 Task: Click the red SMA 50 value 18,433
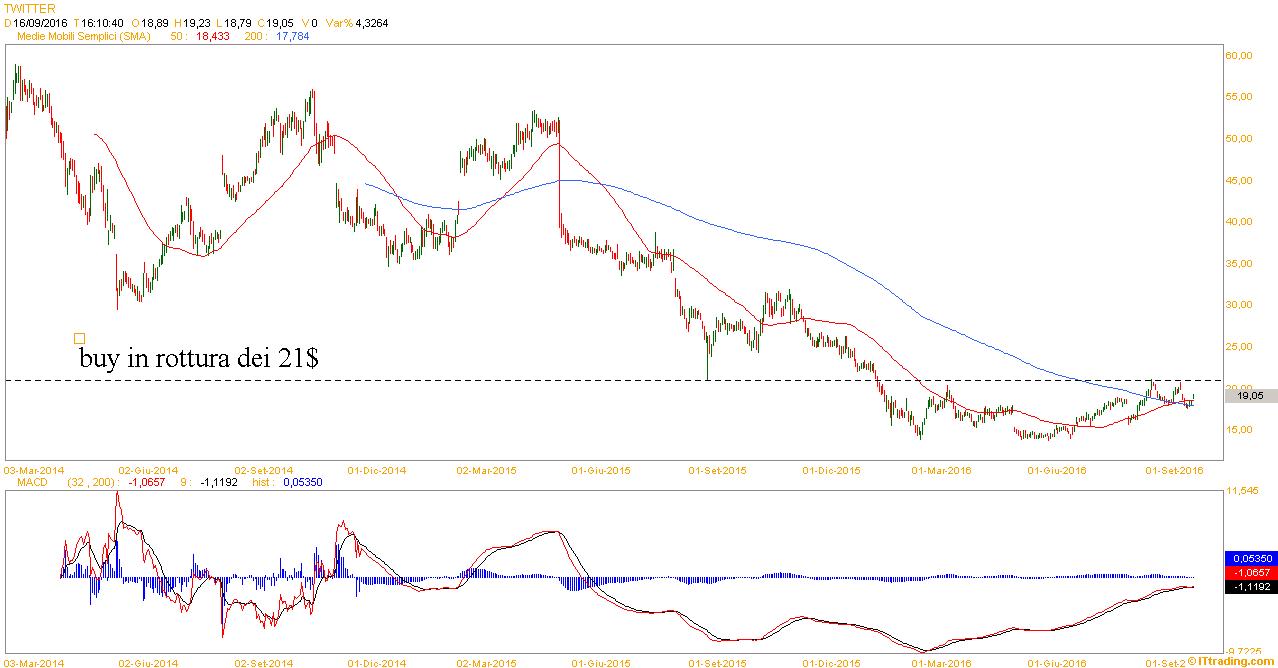pos(210,36)
